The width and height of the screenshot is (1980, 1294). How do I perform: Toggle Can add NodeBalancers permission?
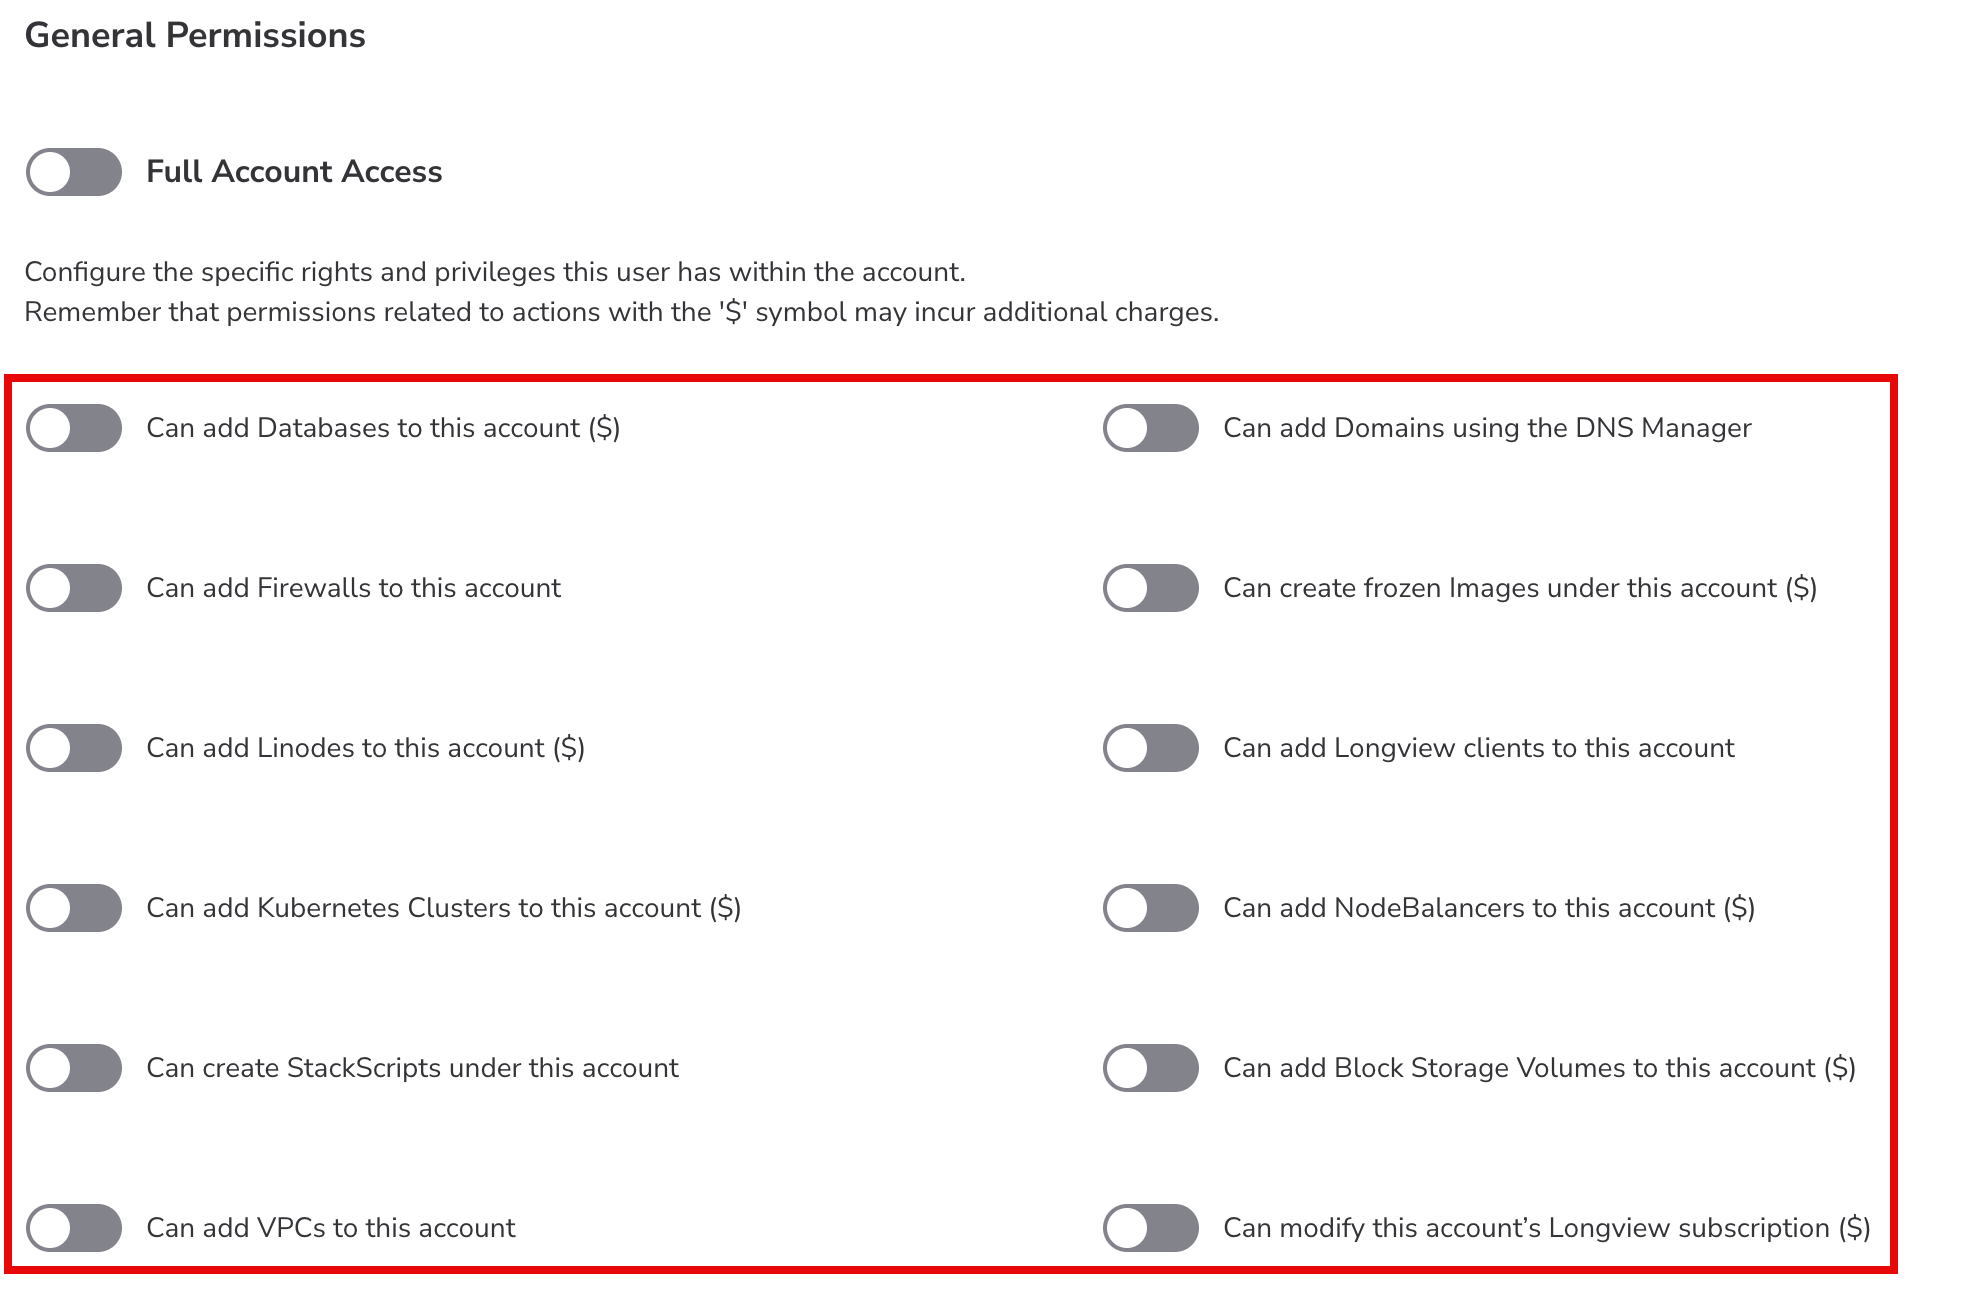pos(1150,908)
